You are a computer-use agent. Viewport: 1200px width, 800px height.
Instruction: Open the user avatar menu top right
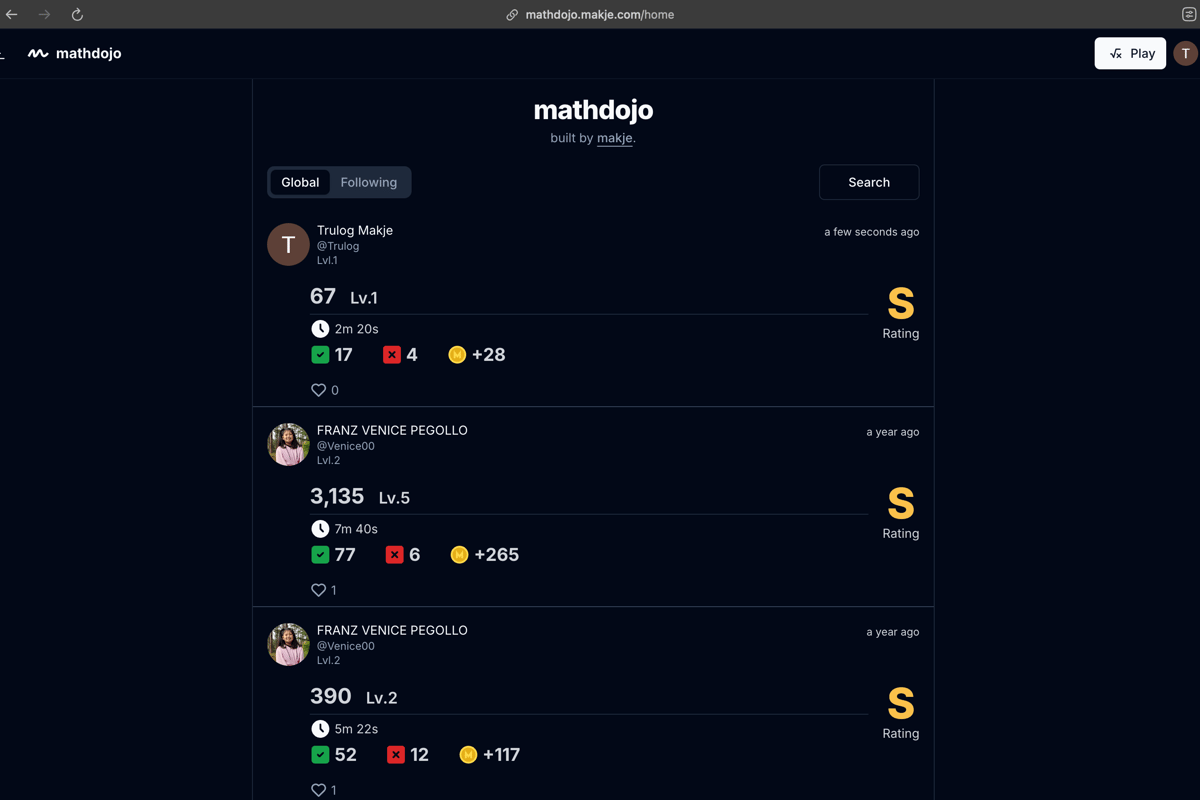[x=1185, y=54]
